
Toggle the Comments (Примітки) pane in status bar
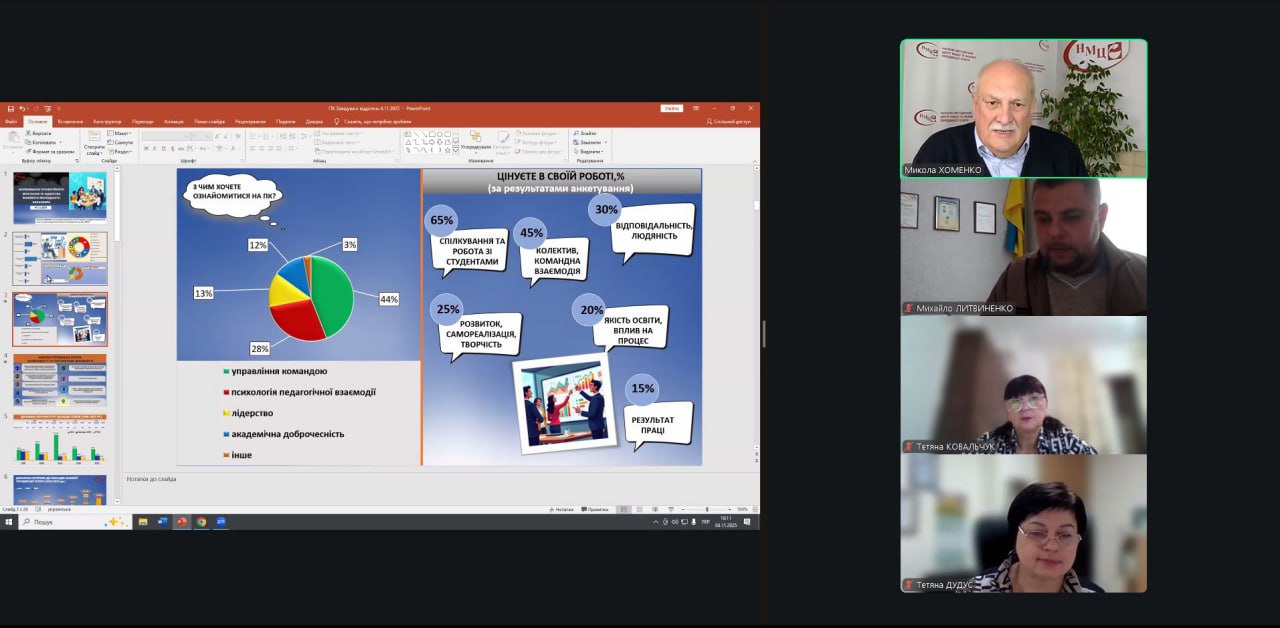coord(598,509)
